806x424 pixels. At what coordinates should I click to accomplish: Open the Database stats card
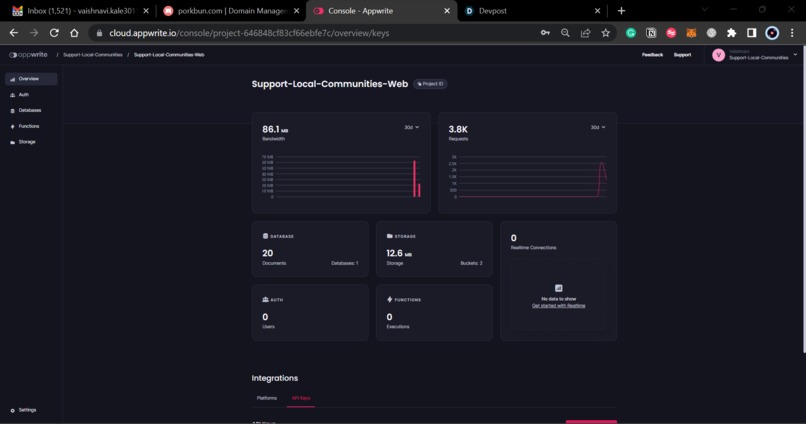(x=310, y=249)
